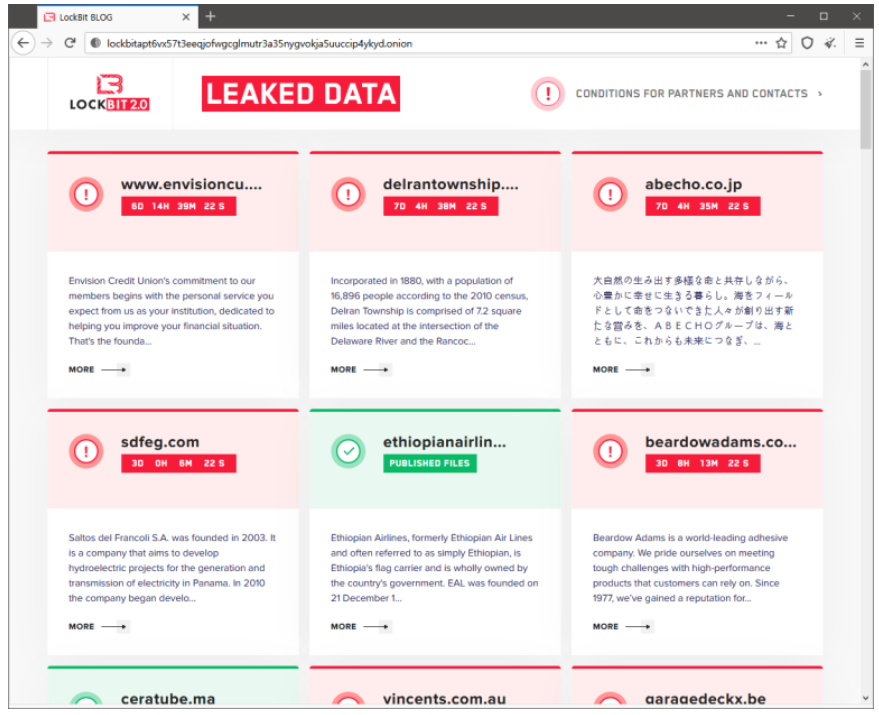Viewport: 879px width, 715px height.
Task: Click the warning icon on abecho.co.jp card
Action: pos(610,195)
